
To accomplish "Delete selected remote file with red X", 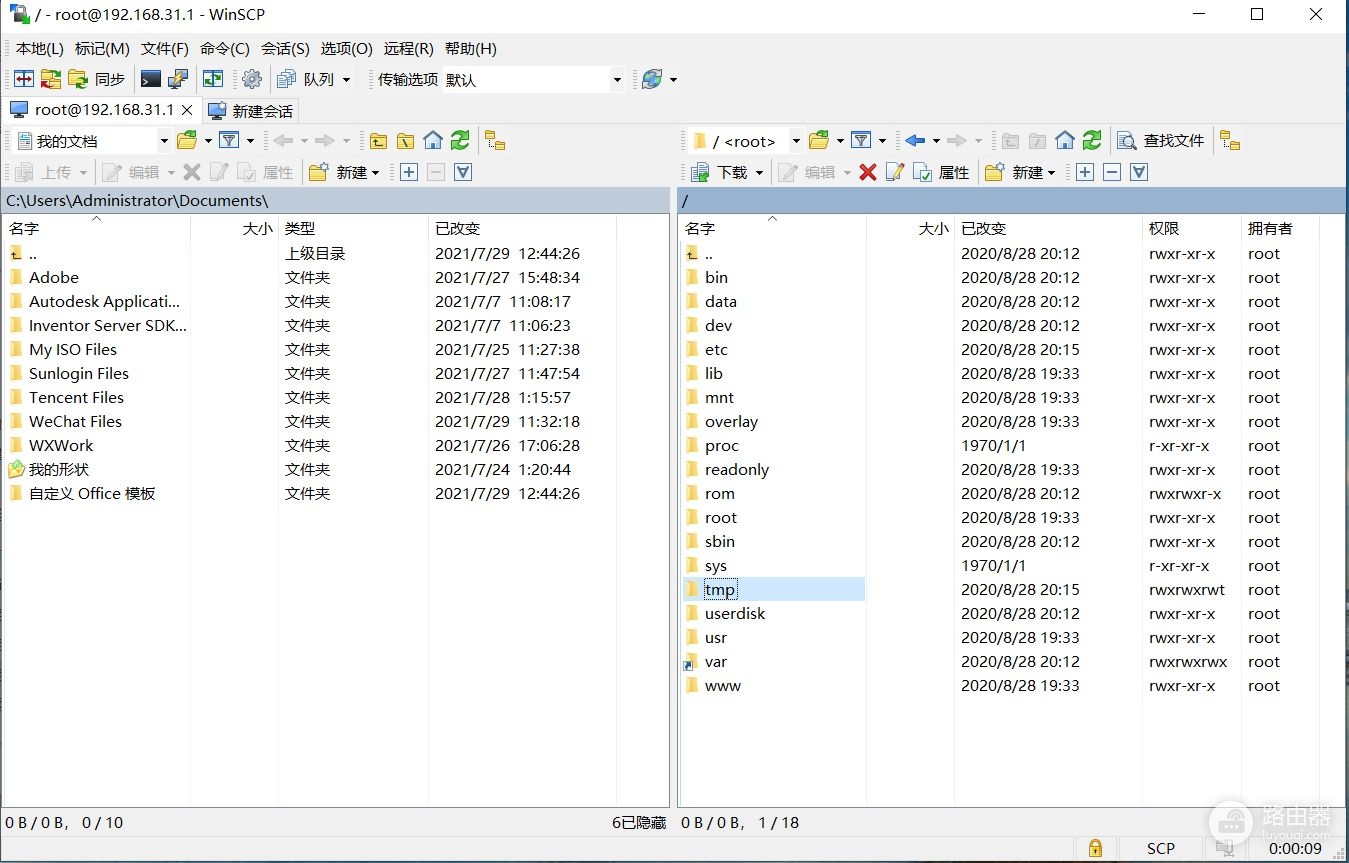I will point(868,172).
